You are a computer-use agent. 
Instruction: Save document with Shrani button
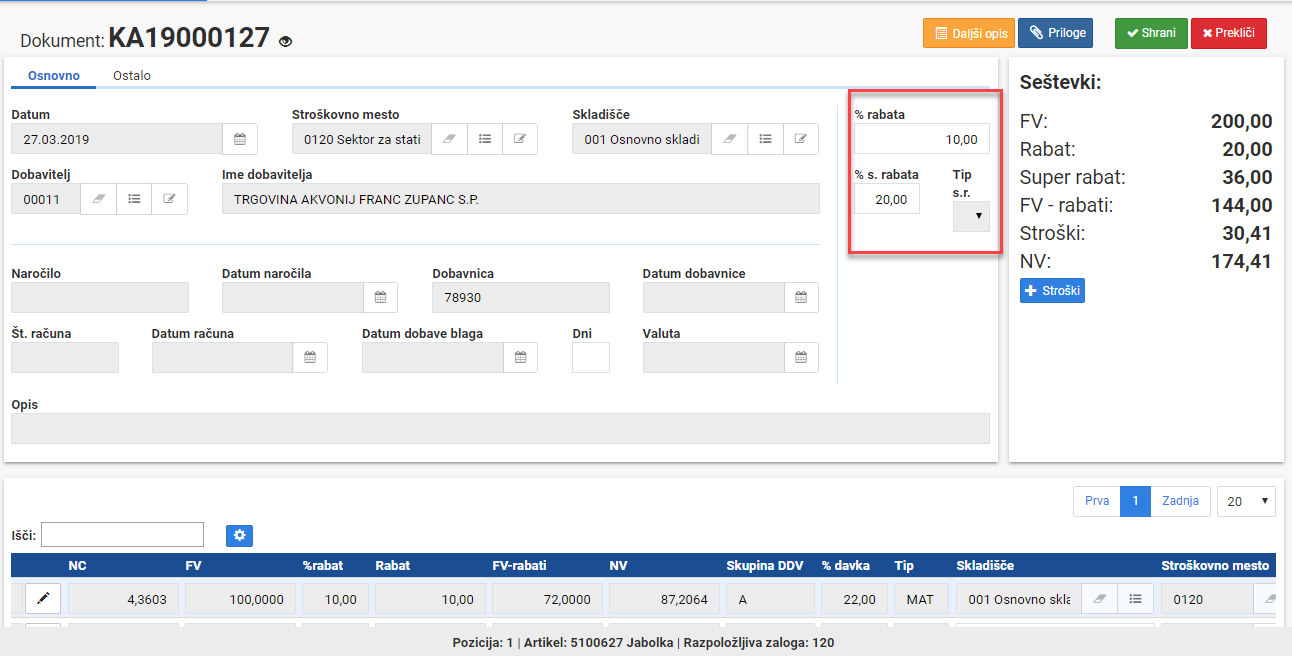coord(1151,33)
